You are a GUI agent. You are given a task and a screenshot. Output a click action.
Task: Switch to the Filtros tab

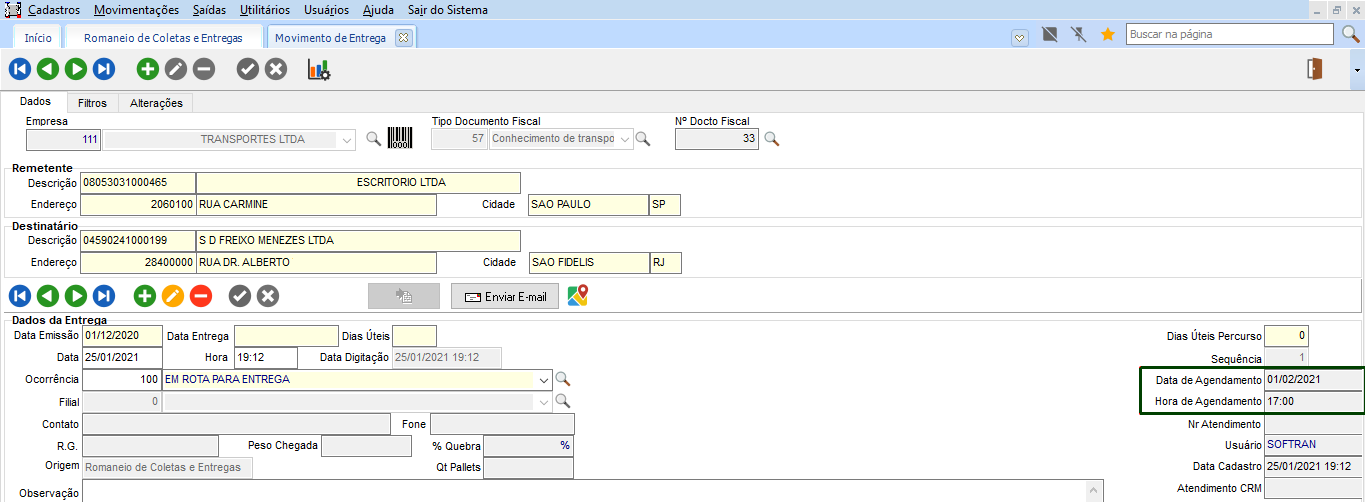[x=92, y=103]
